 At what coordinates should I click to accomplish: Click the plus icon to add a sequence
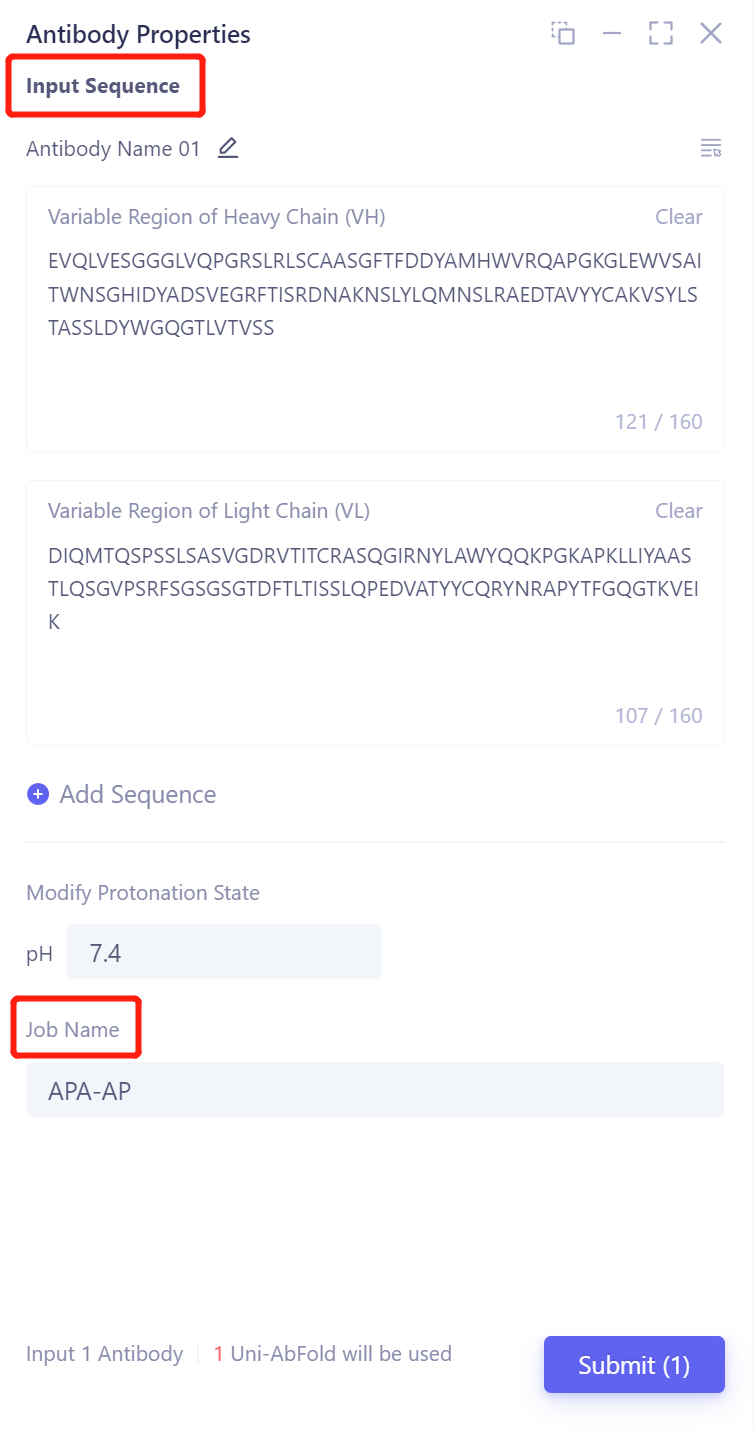tap(38, 793)
